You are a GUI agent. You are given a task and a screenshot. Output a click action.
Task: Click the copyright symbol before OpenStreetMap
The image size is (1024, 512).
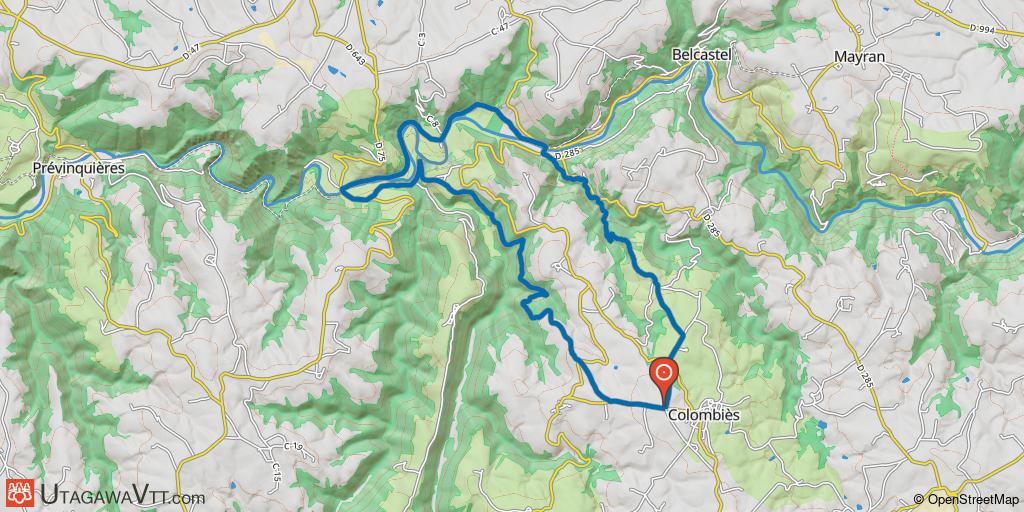(920, 500)
